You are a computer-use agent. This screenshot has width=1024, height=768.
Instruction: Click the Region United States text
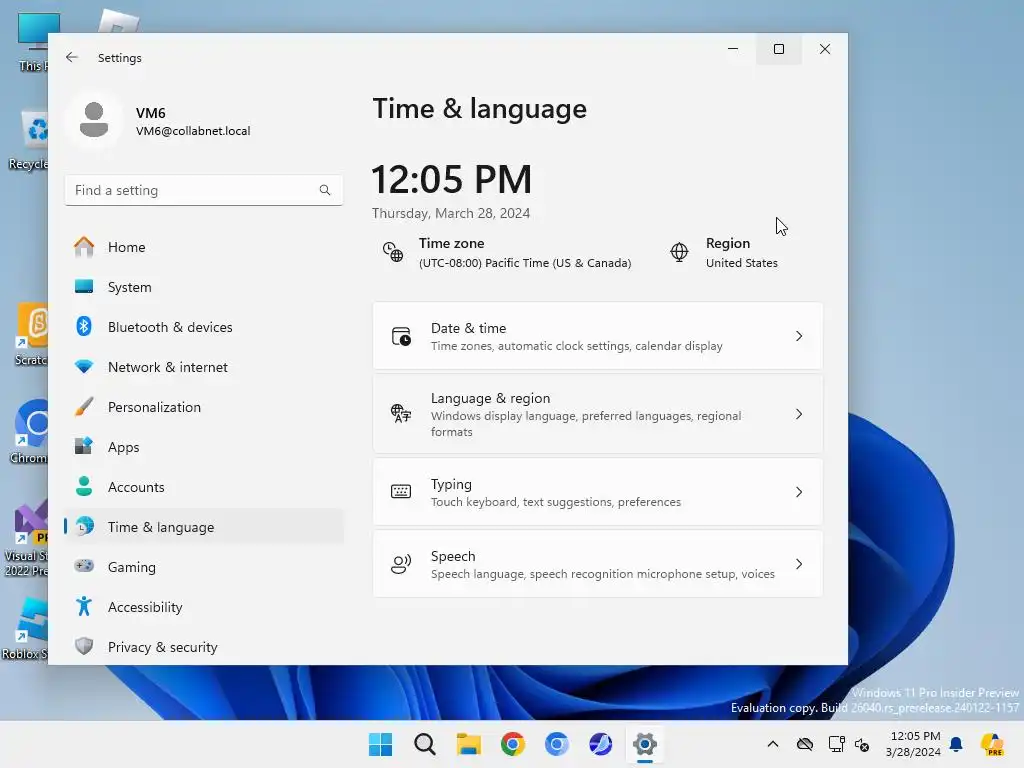(742, 263)
